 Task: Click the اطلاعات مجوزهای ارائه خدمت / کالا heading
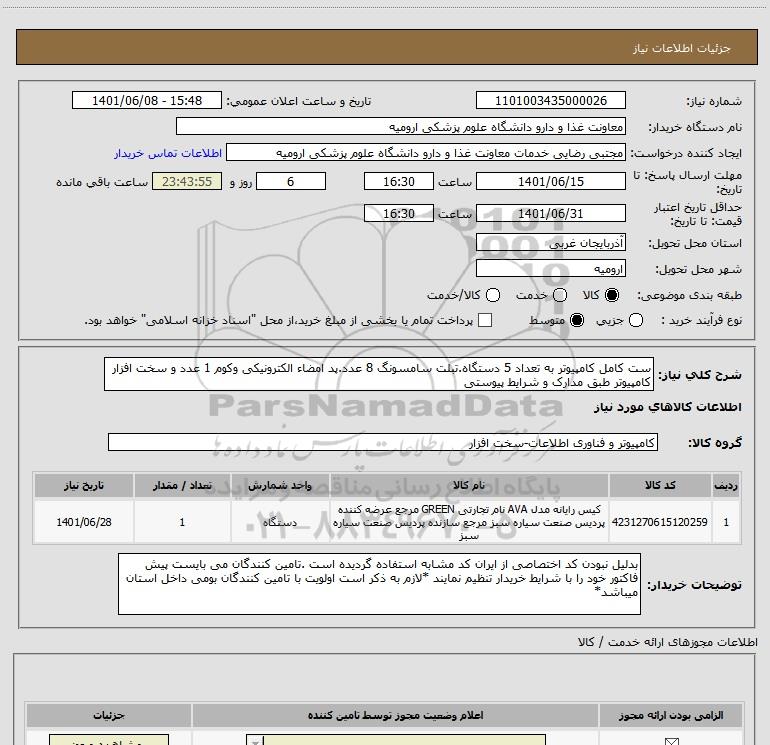[x=667, y=642]
